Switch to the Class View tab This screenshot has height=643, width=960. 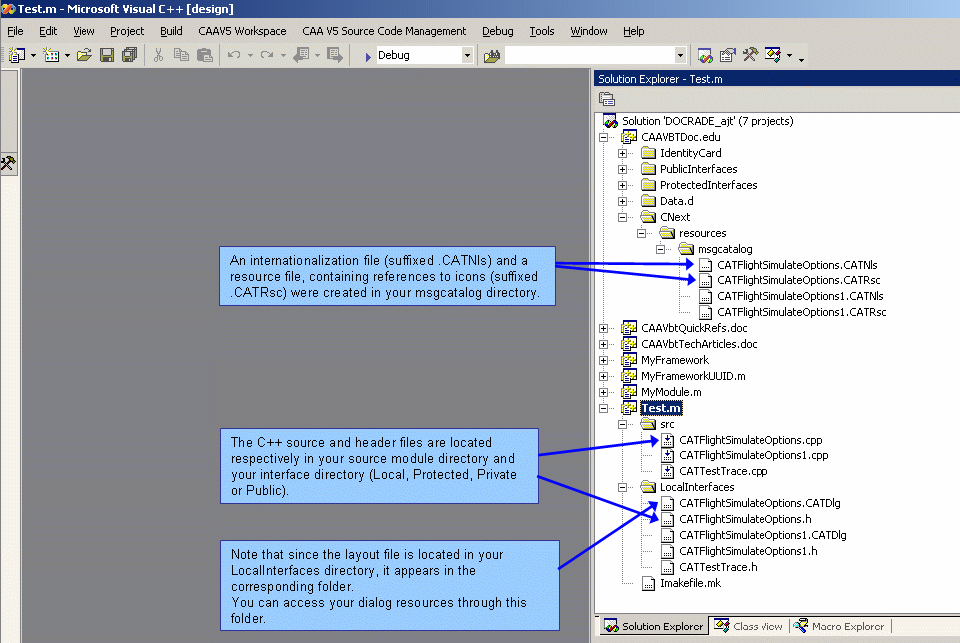tap(748, 626)
